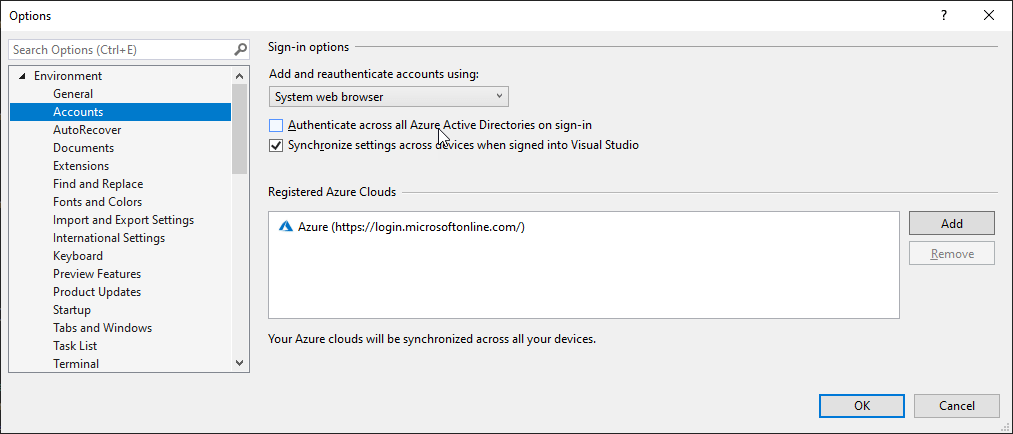
Task: Select the Azure login.microsoftonline.com entry
Action: (411, 227)
